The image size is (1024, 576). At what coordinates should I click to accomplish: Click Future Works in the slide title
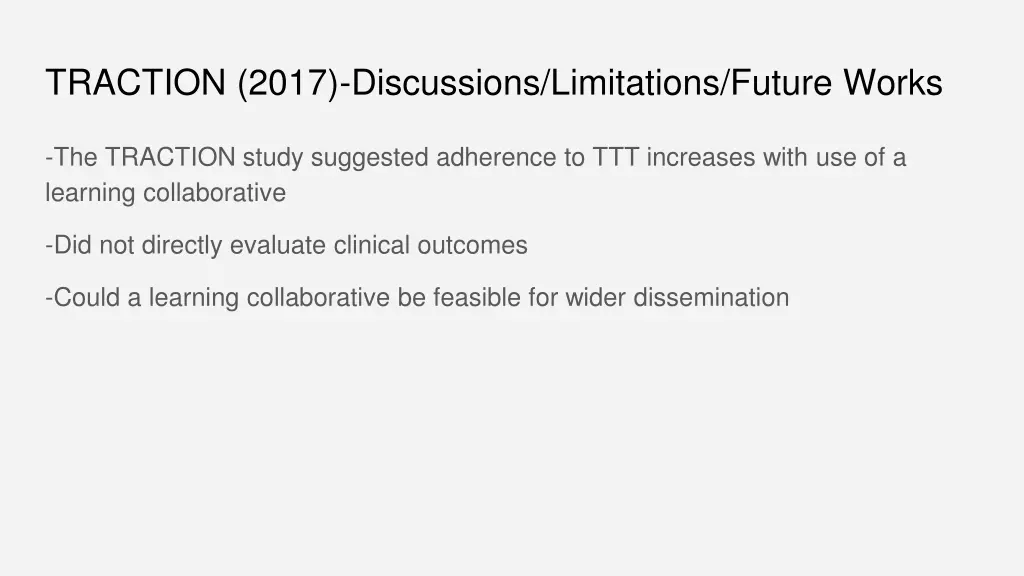pyautogui.click(x=836, y=83)
